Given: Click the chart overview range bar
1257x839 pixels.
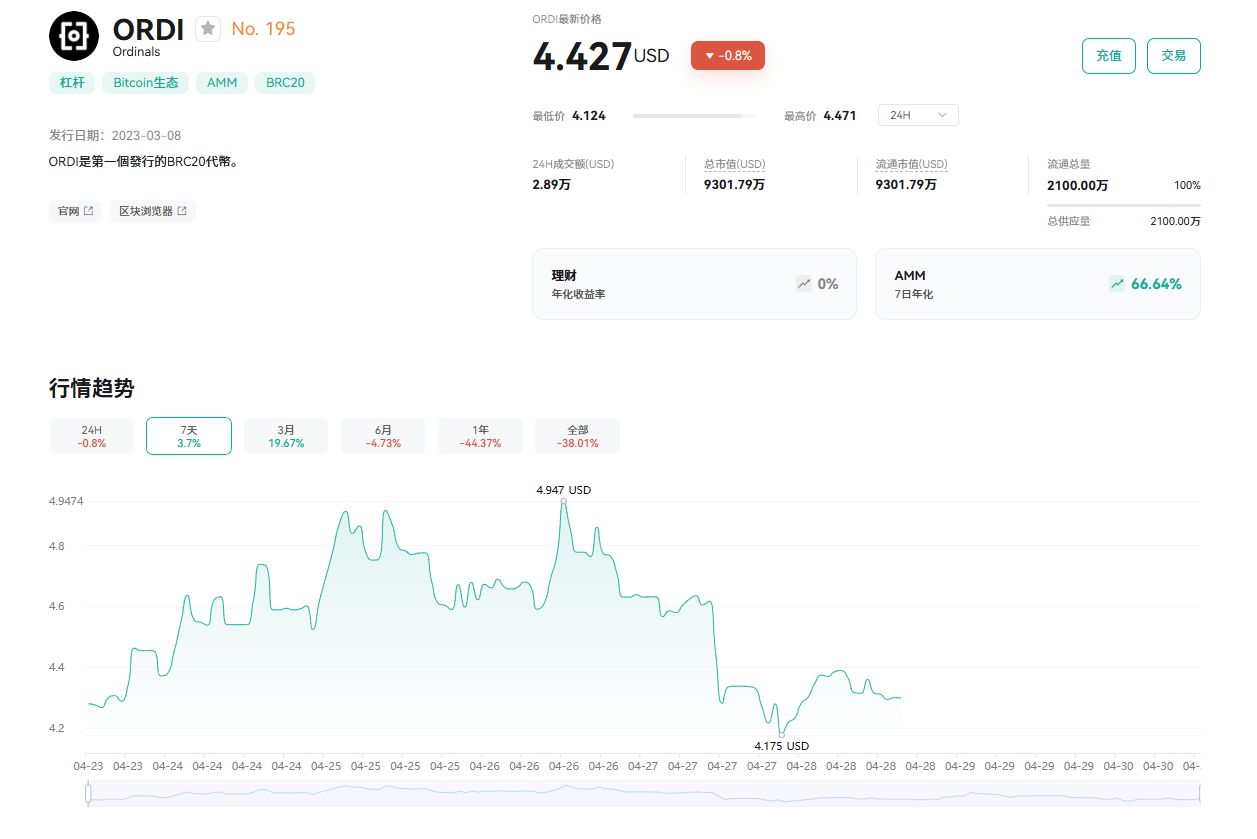Looking at the screenshot, I should pos(644,794).
